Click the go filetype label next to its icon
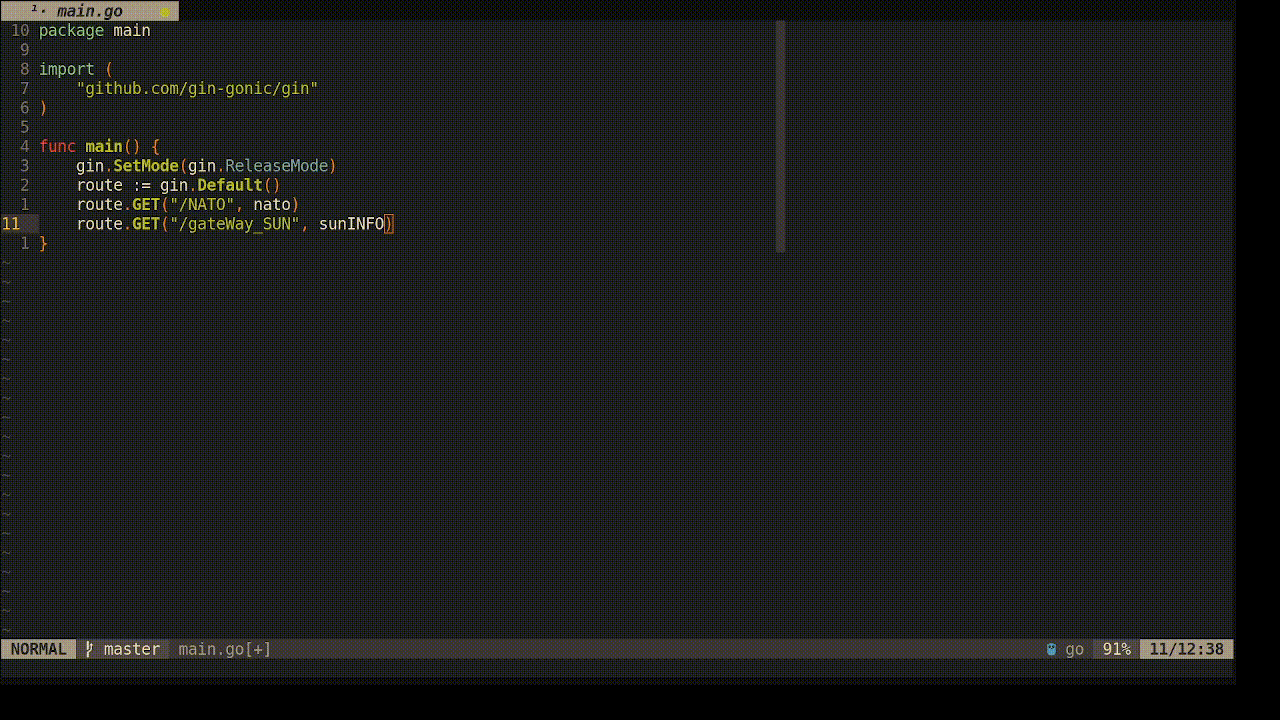The width and height of the screenshot is (1280, 720). click(1075, 649)
